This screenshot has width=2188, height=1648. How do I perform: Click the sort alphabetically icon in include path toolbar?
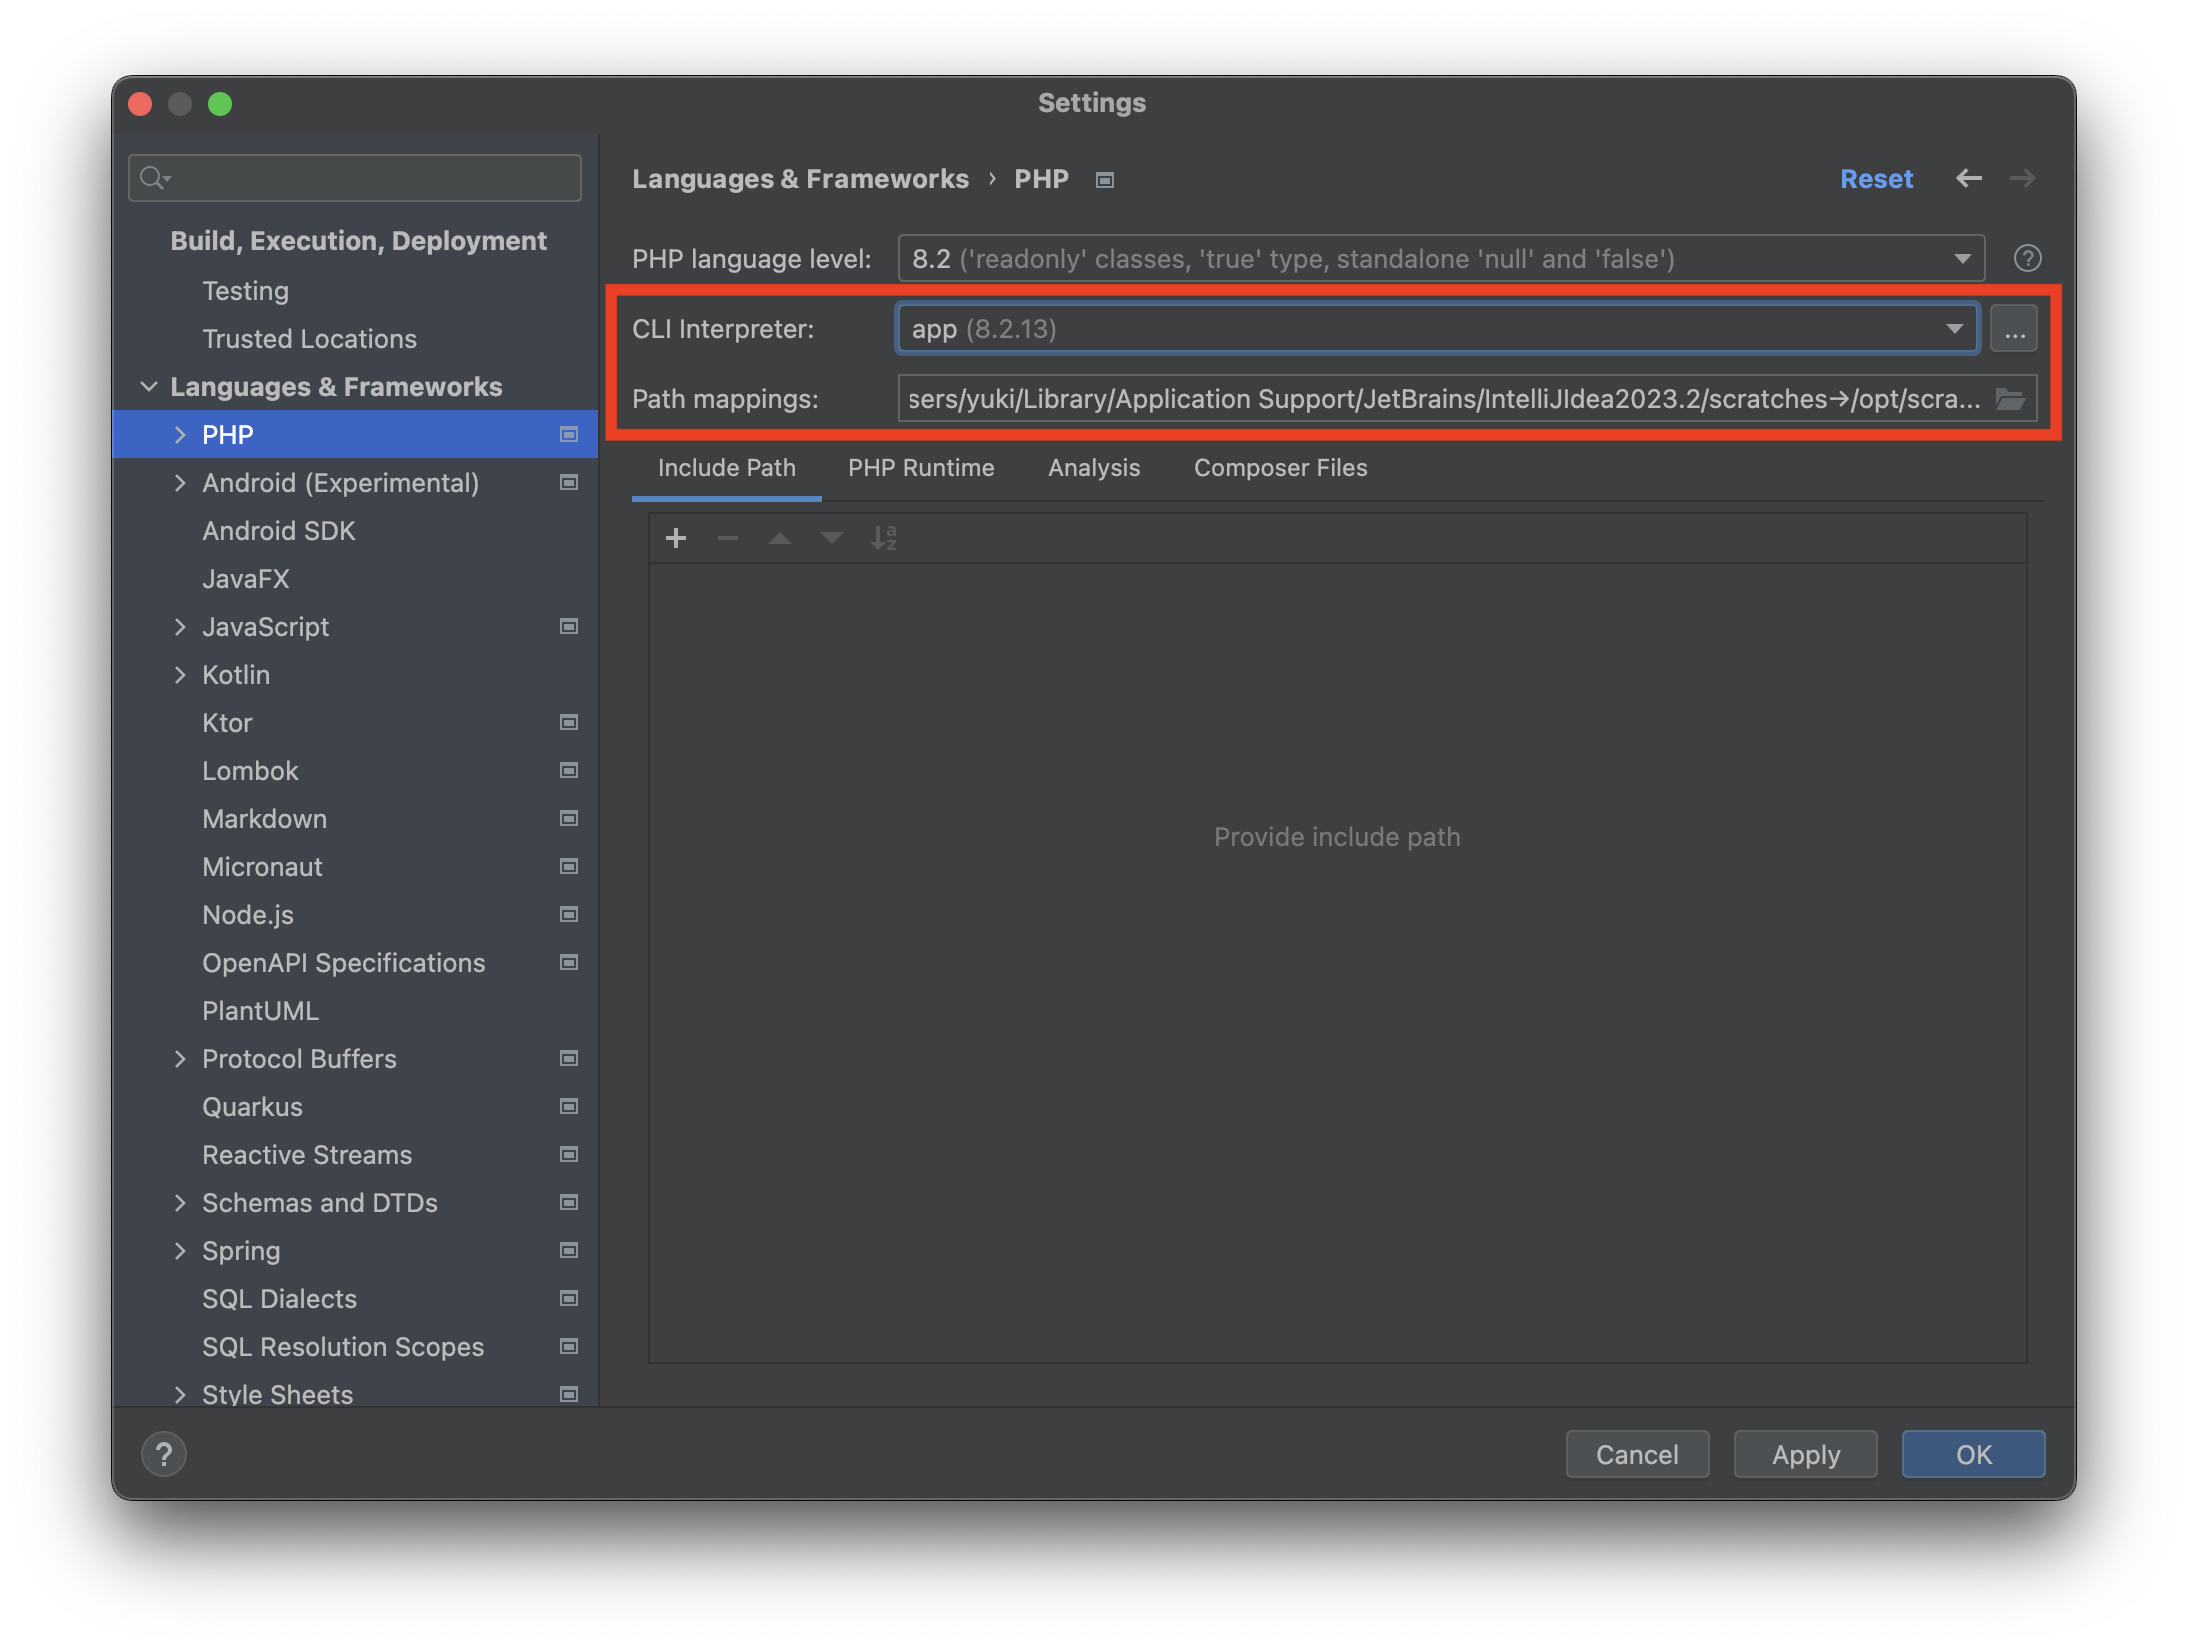coord(883,538)
